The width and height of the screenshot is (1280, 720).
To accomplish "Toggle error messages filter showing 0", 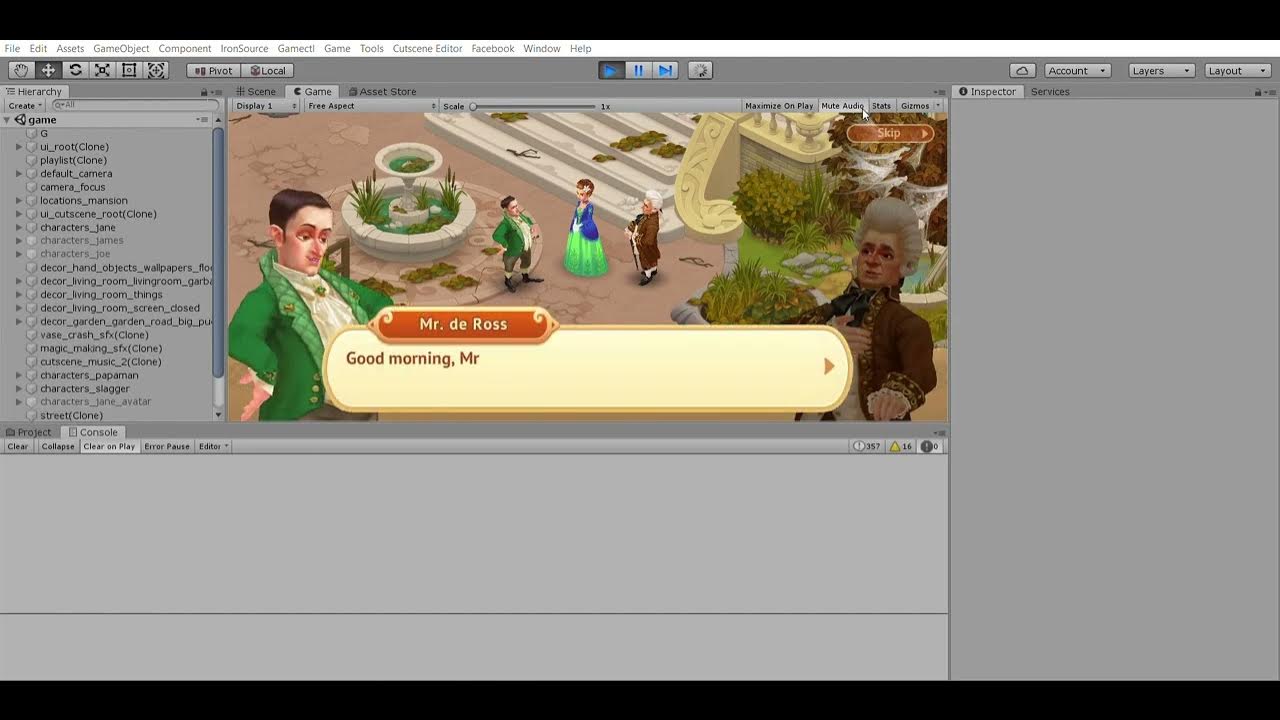I will pyautogui.click(x=929, y=446).
